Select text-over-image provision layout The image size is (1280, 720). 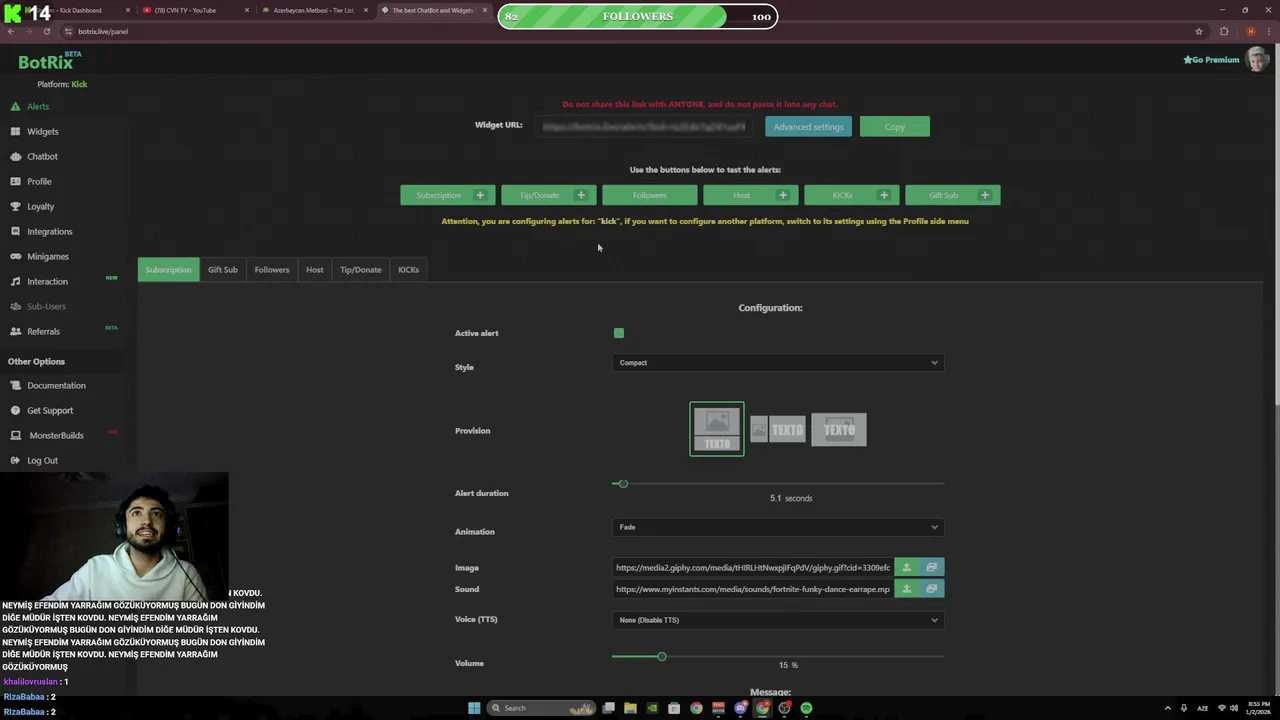(x=839, y=429)
